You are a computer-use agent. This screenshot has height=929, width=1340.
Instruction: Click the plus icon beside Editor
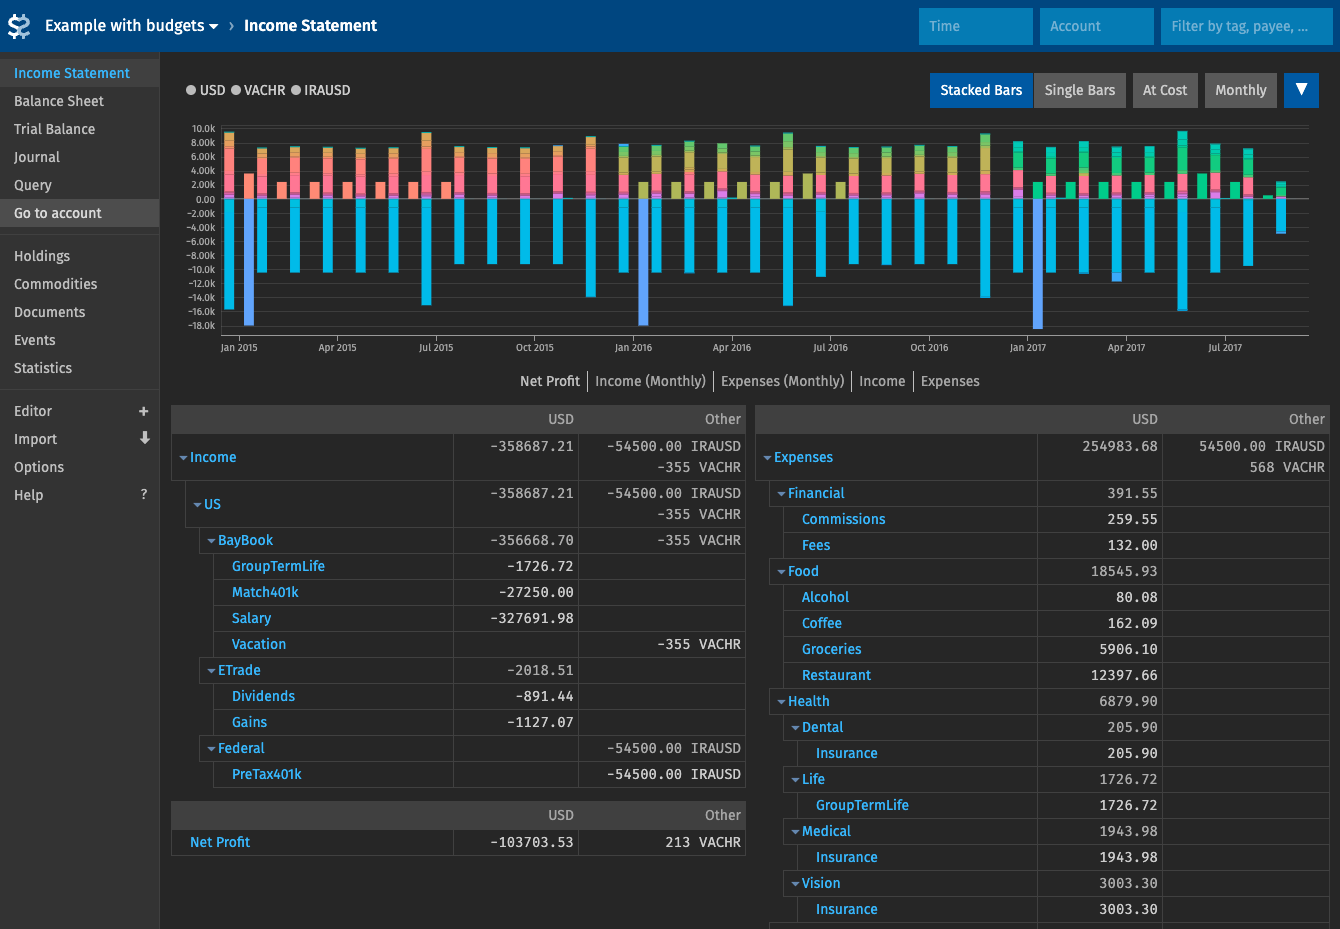[144, 411]
